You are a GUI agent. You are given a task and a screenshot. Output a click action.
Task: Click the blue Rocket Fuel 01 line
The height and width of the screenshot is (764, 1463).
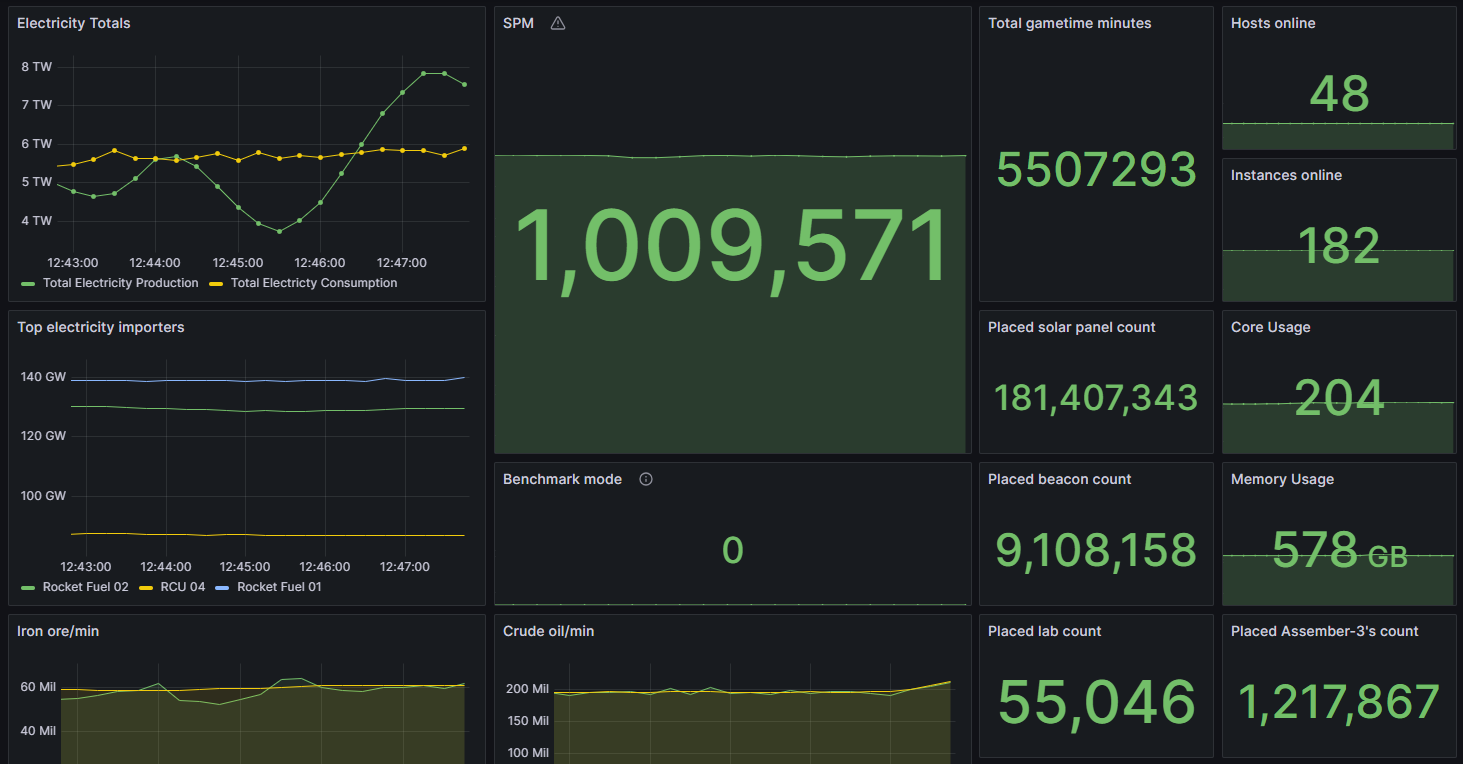pyautogui.click(x=268, y=380)
